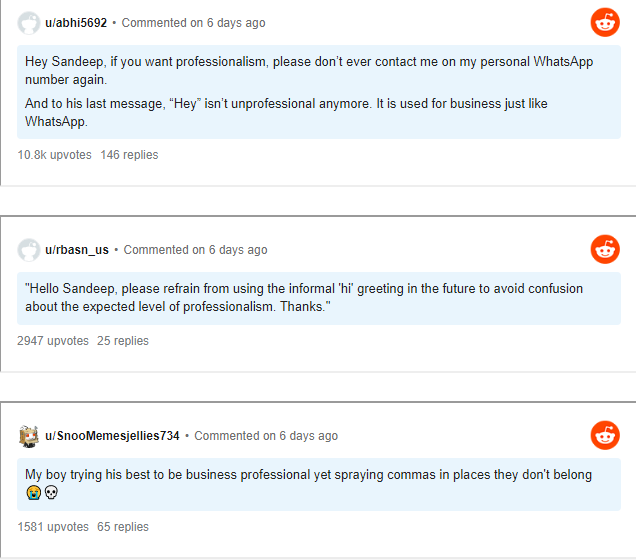The height and width of the screenshot is (560, 636).
Task: Open the 65 replies link
Action: pyautogui.click(x=122, y=527)
